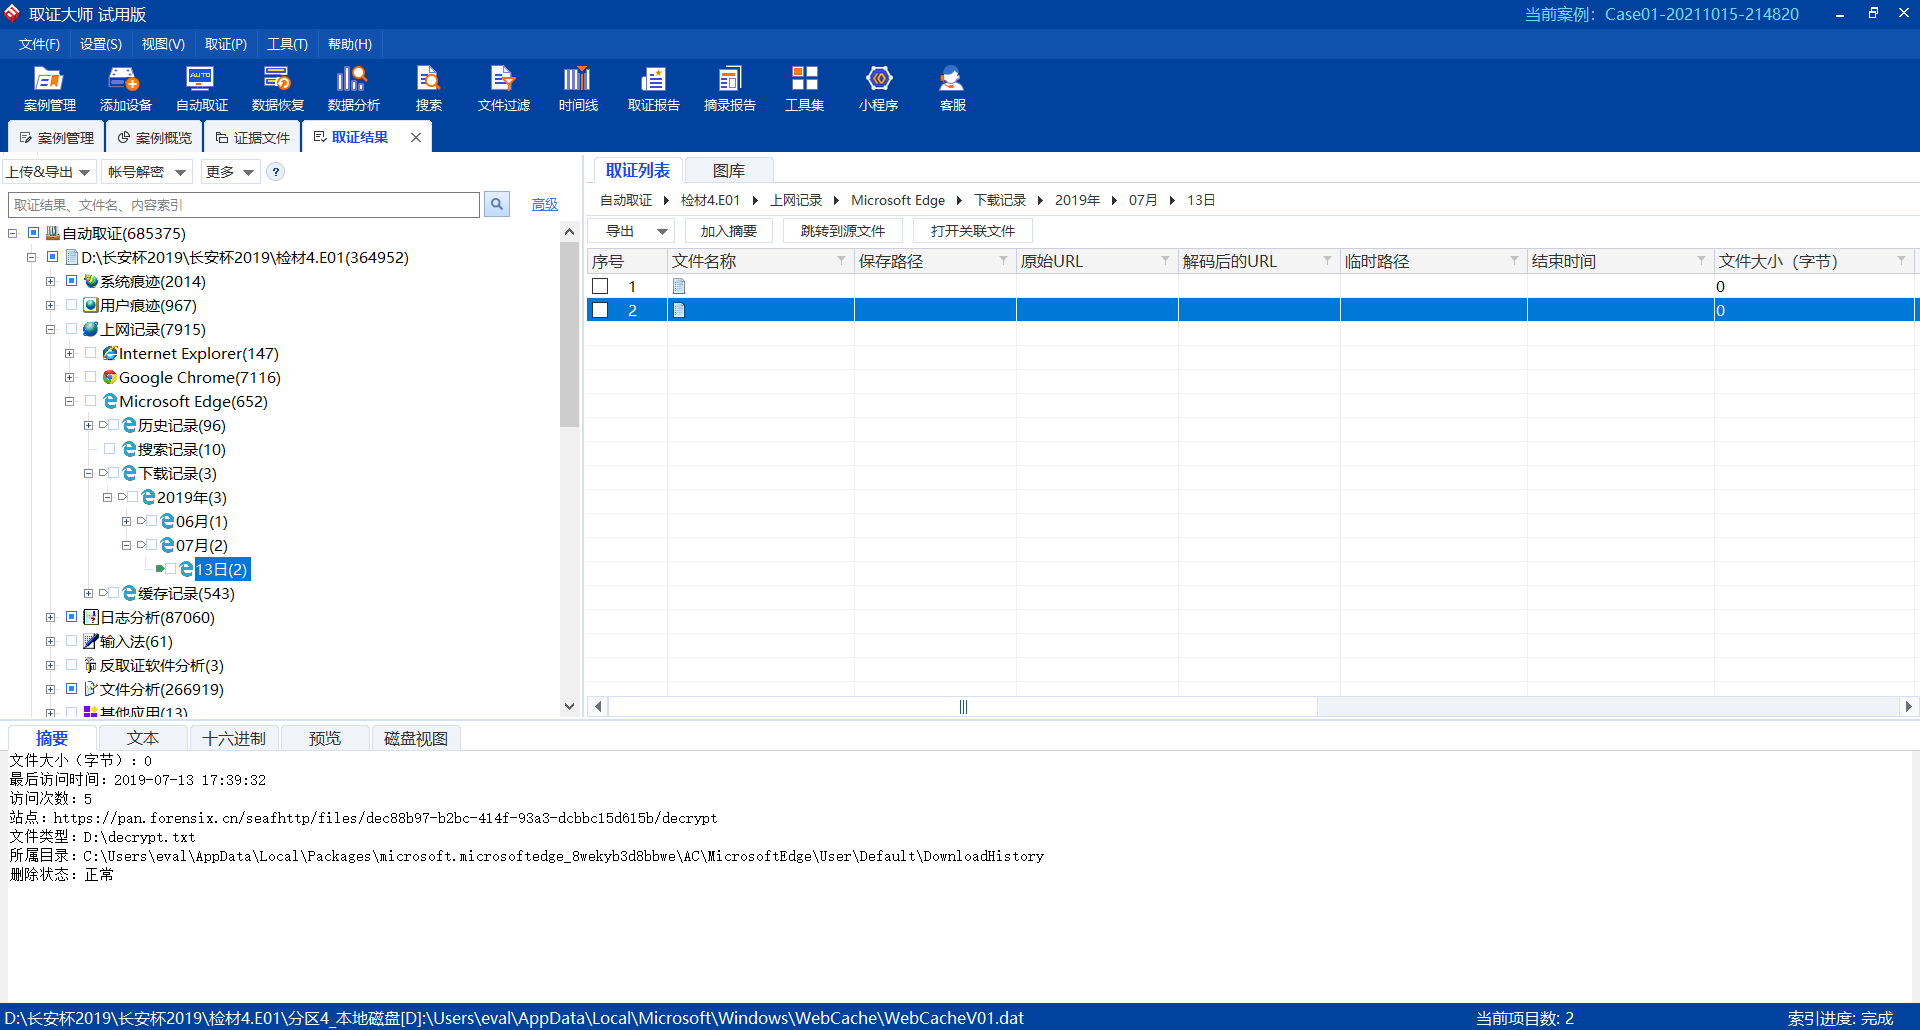This screenshot has width=1920, height=1030.
Task: Check the checkbox for result row 1
Action: click(600, 286)
